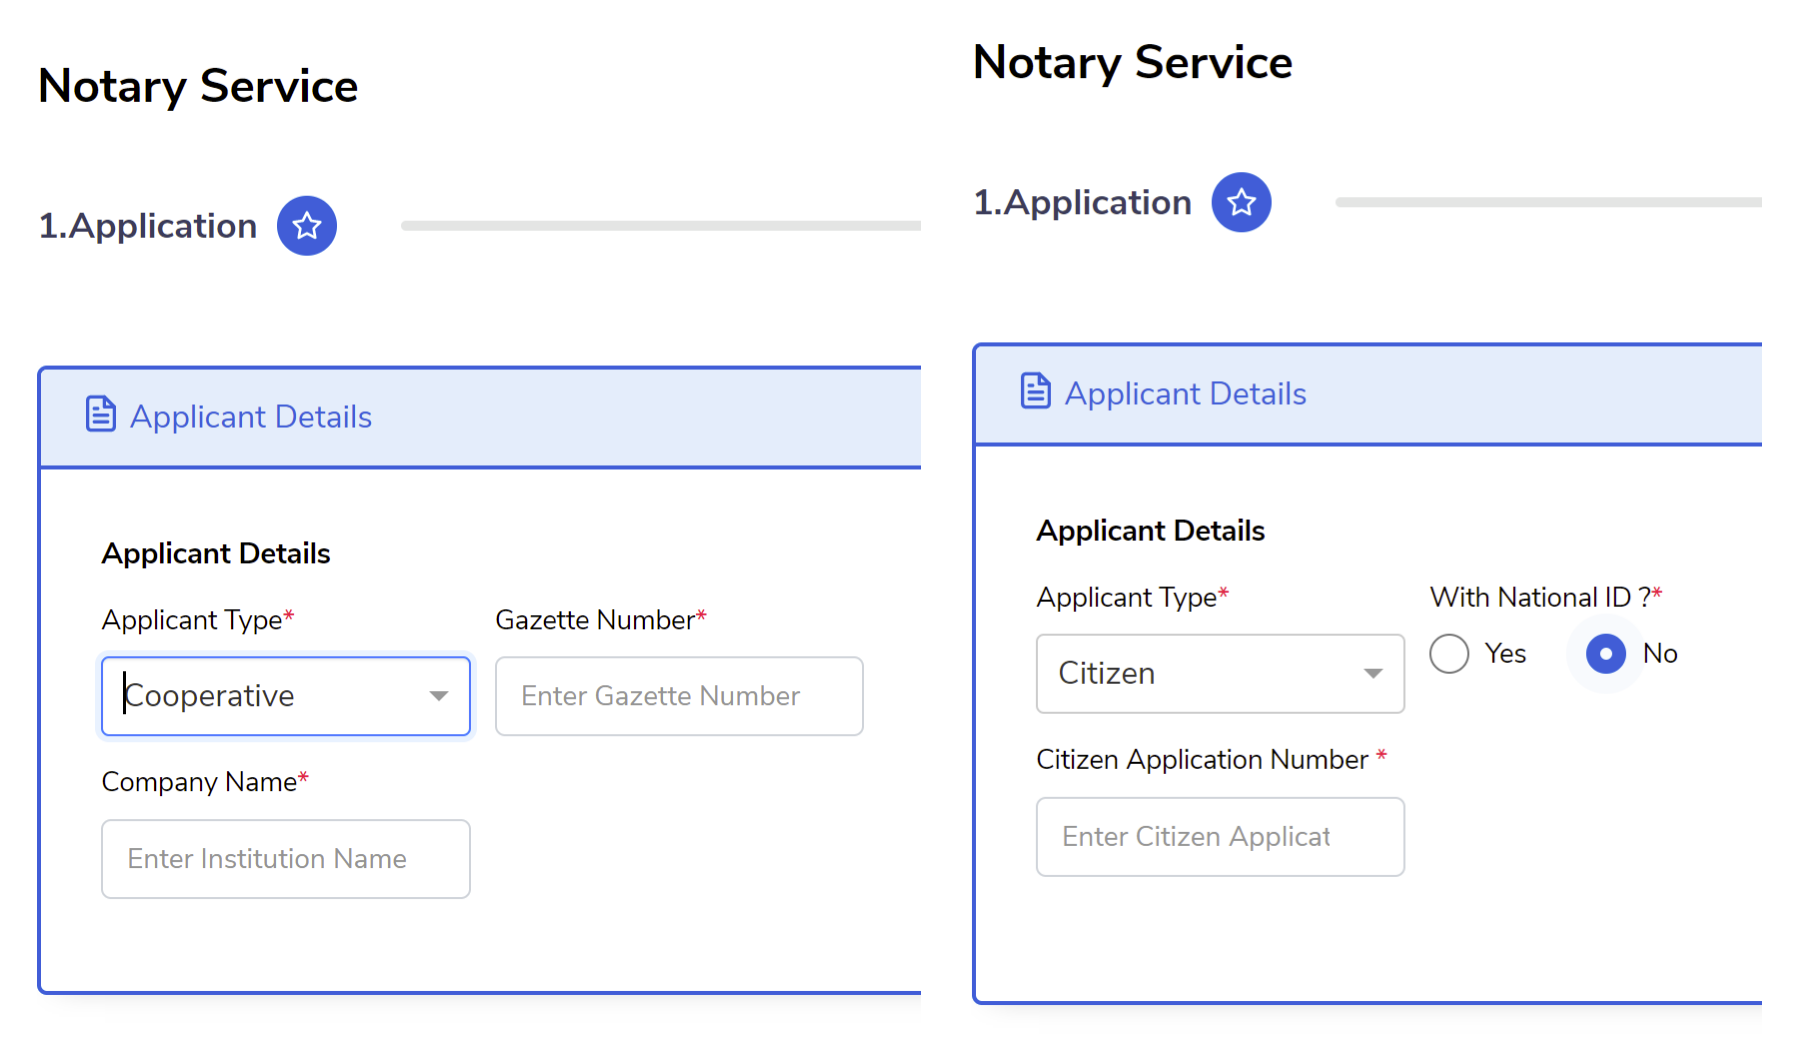
Task: Open the Applicant Type dropdown showing Citizen
Action: point(1219,674)
